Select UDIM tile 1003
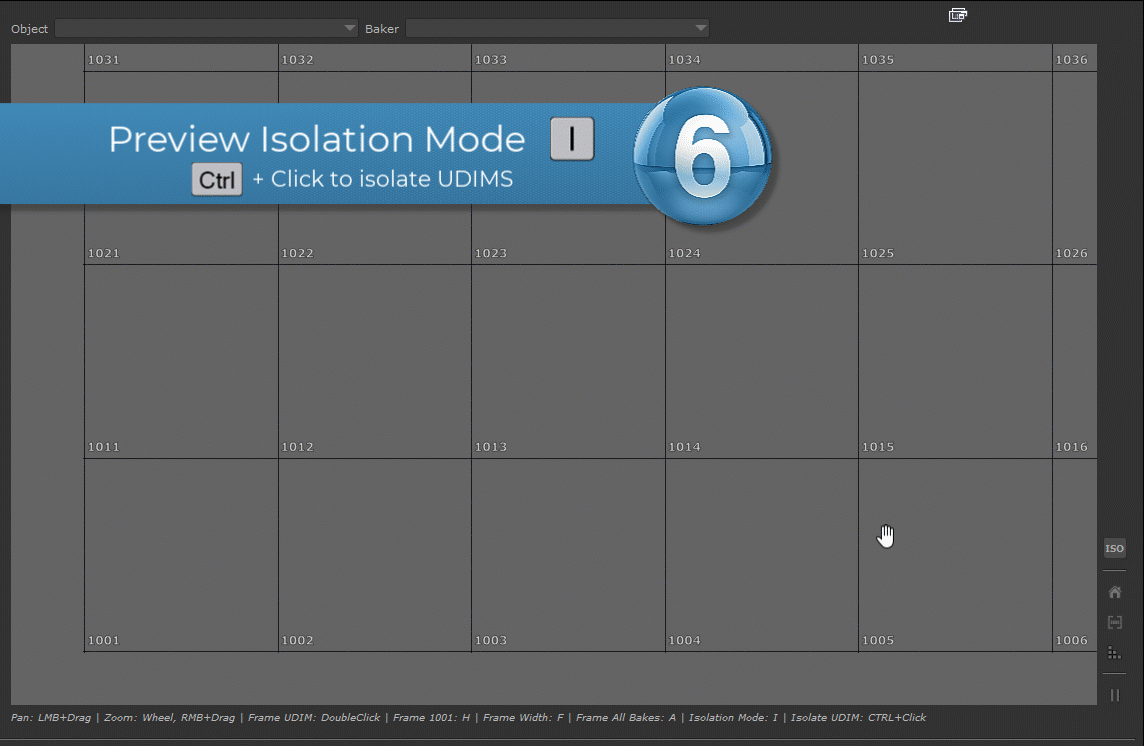Image resolution: width=1144 pixels, height=746 pixels. (x=568, y=555)
